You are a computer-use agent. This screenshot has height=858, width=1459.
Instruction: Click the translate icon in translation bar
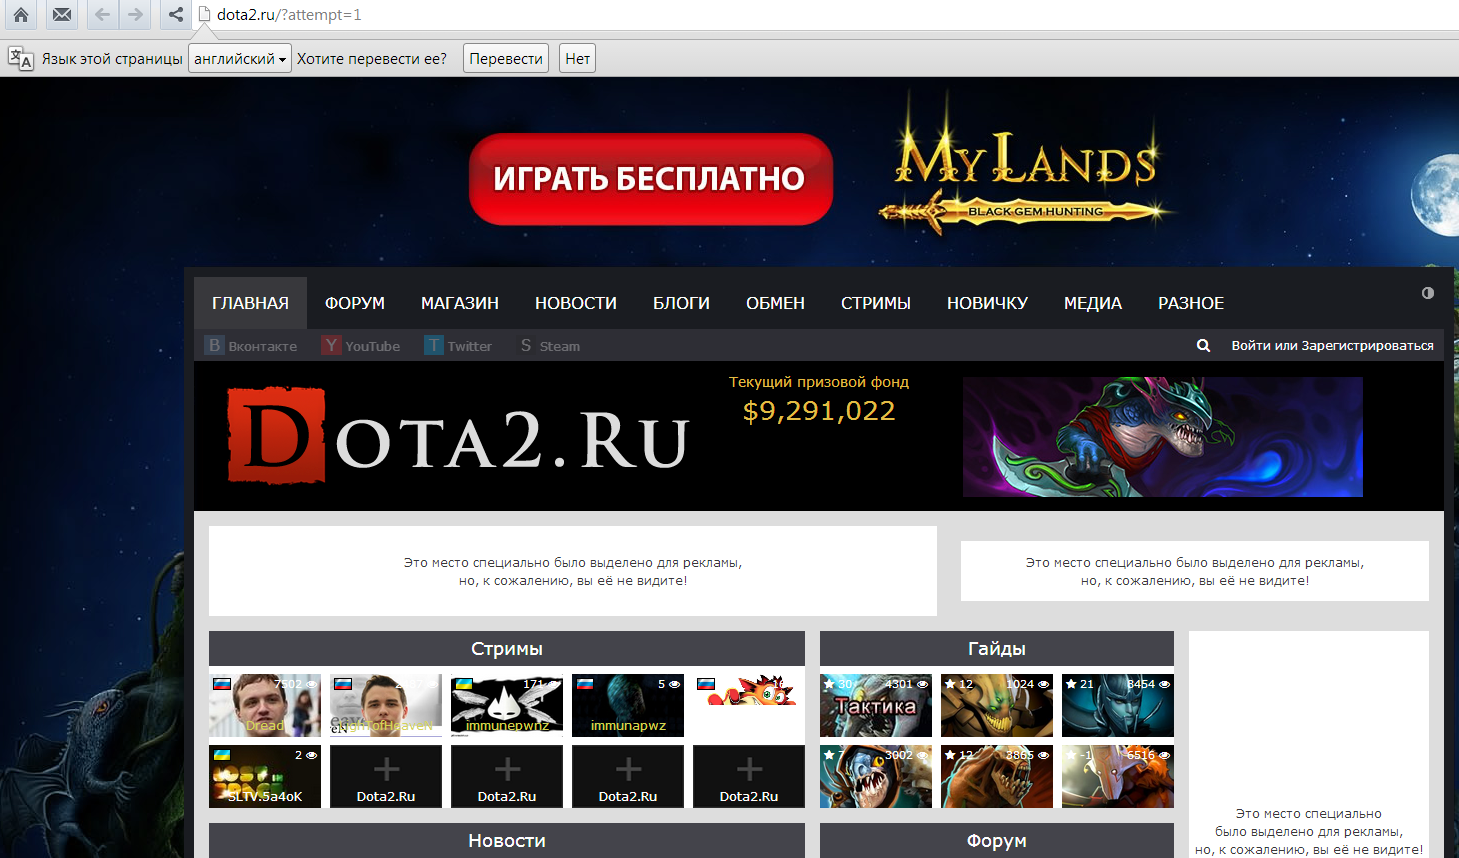20,58
